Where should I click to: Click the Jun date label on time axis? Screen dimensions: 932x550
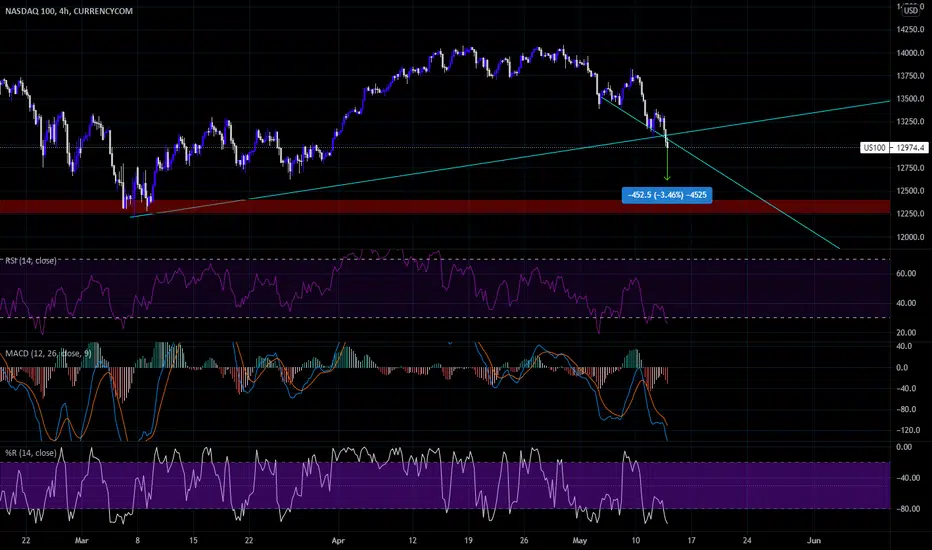tap(814, 540)
